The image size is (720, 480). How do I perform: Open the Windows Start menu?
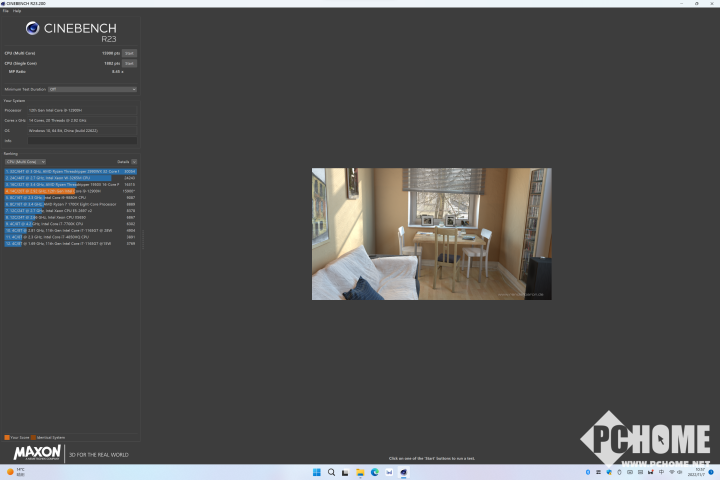click(317, 472)
